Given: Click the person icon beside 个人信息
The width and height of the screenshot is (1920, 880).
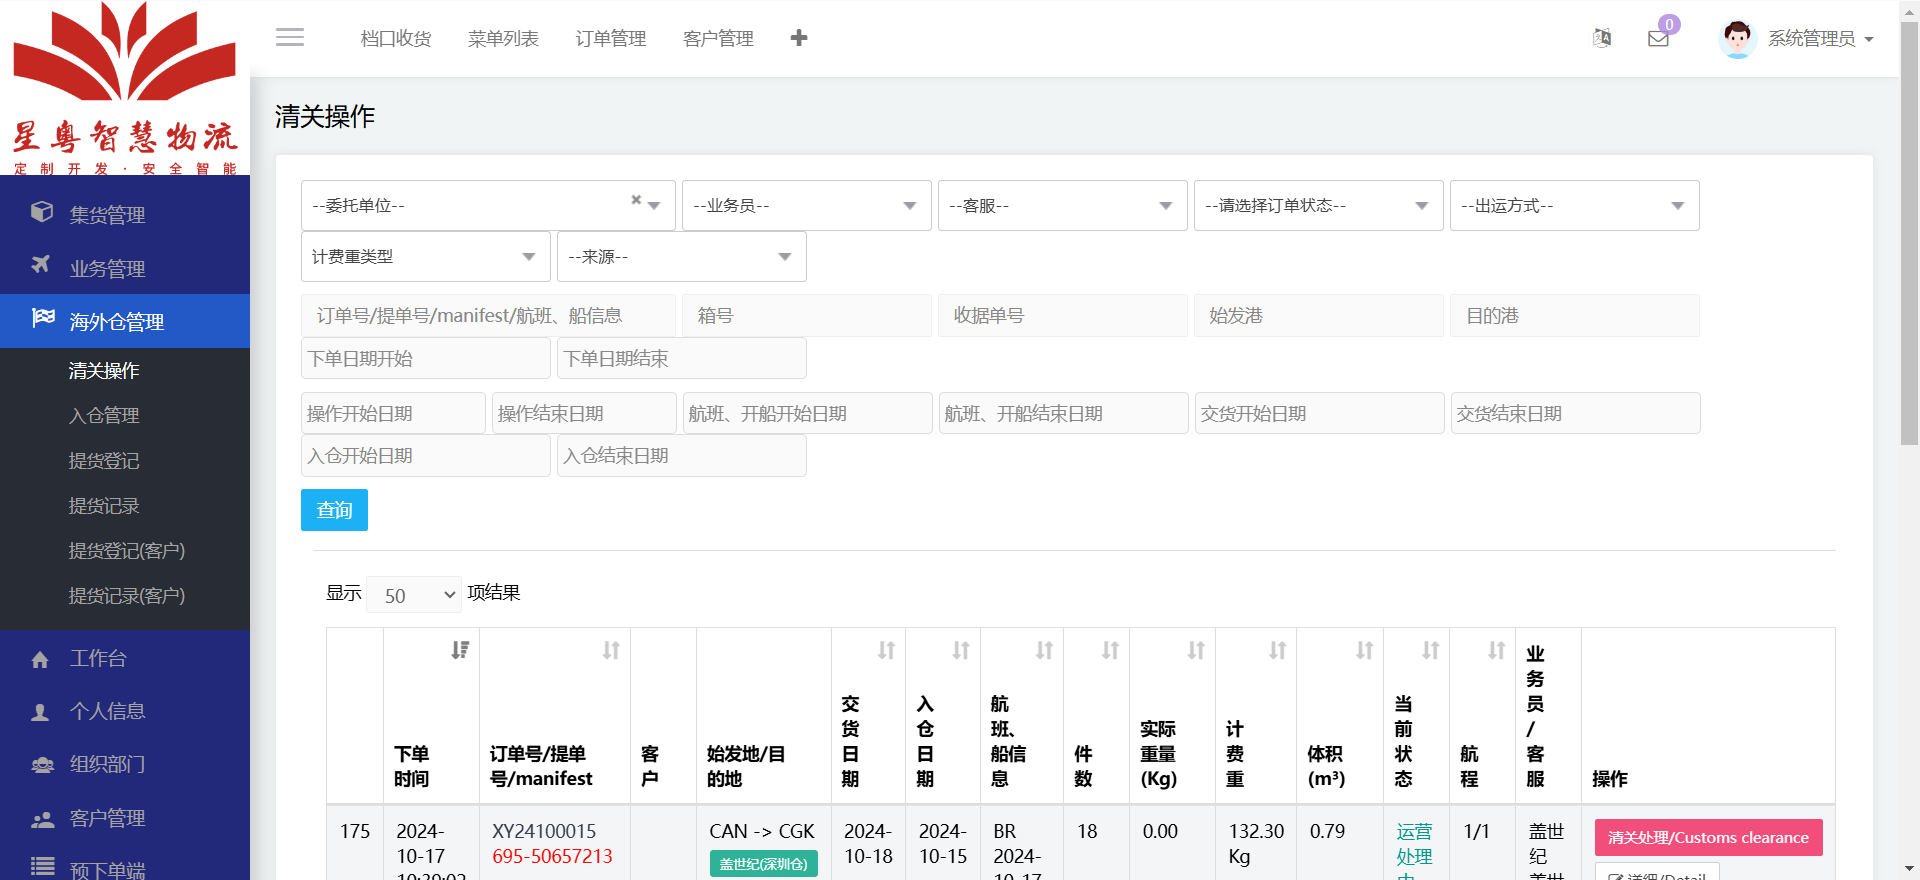Looking at the screenshot, I should click(x=40, y=712).
